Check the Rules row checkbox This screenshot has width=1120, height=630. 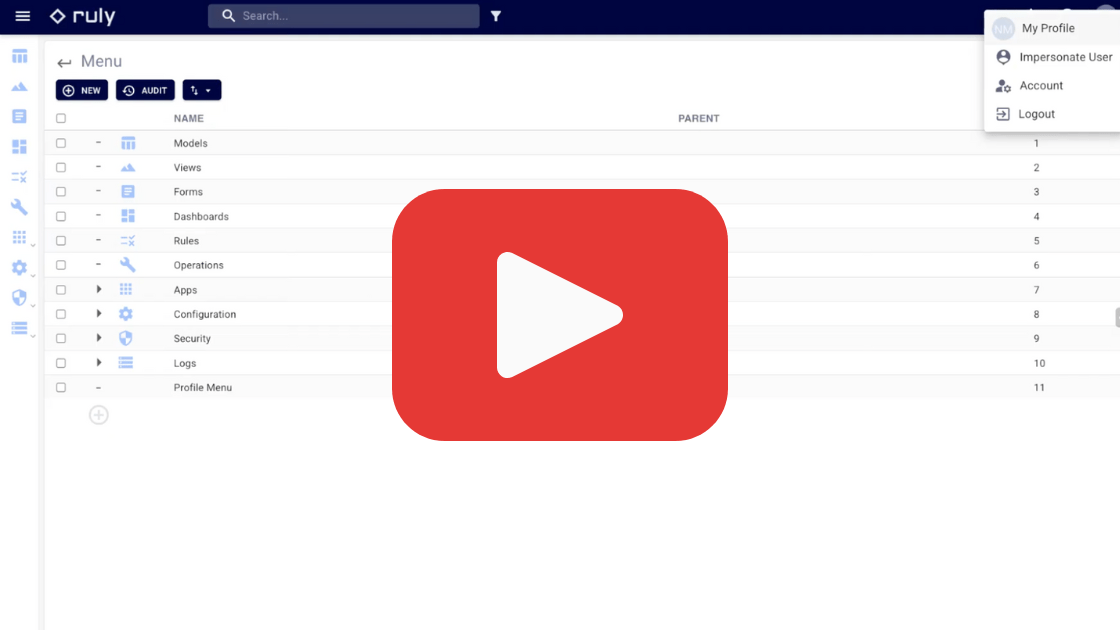(61, 241)
